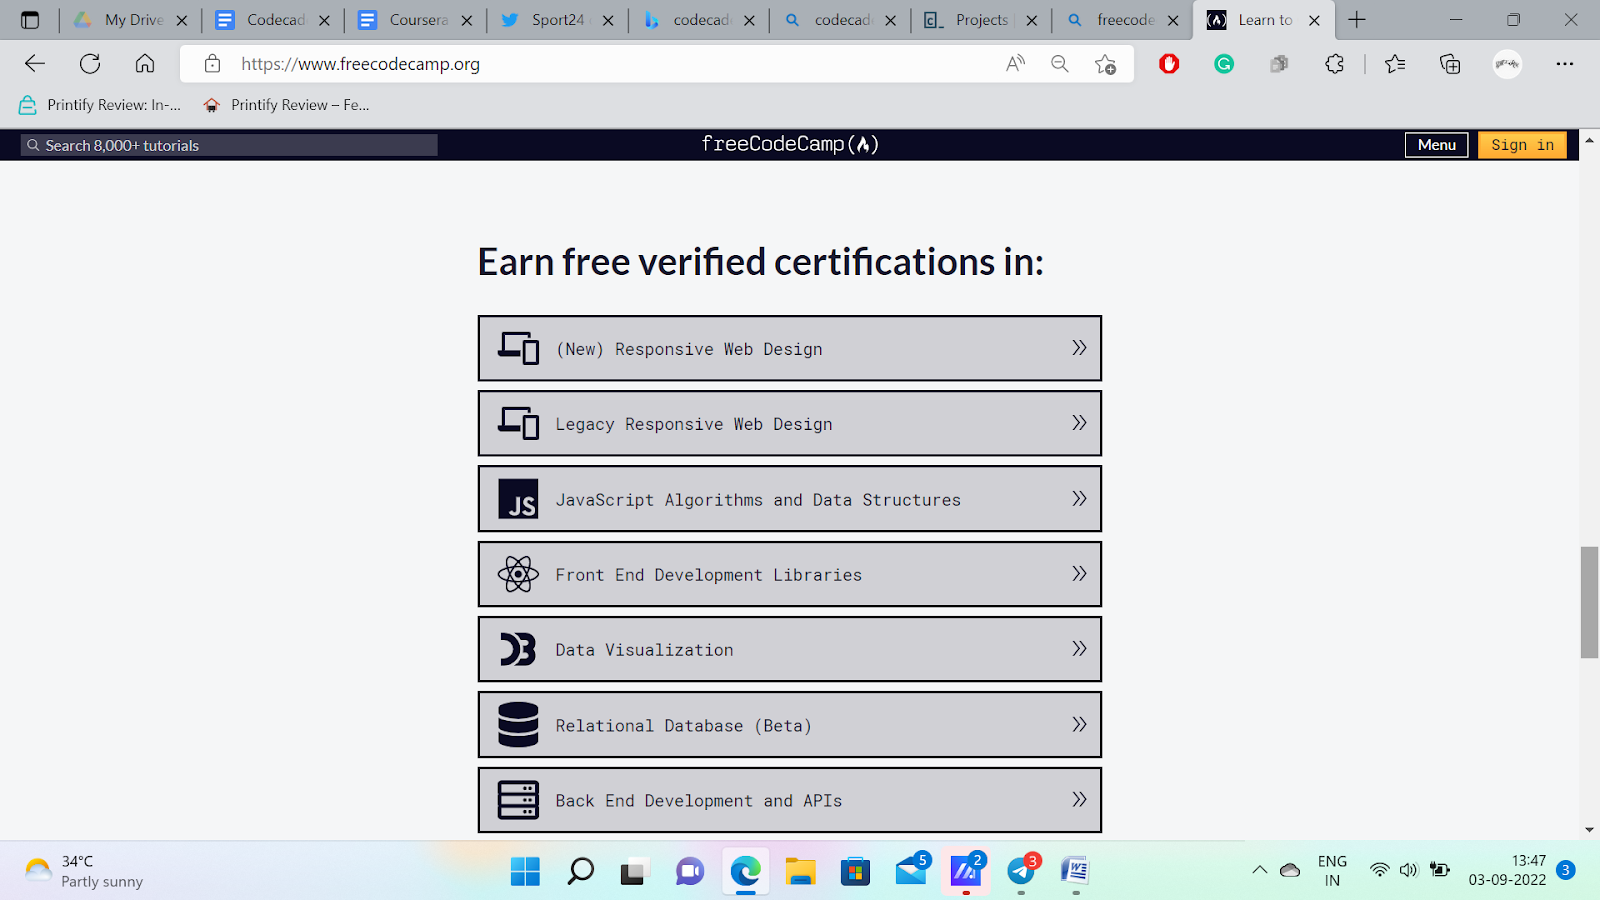Close the Coursera tab
This screenshot has width=1600, height=900.
click(466, 20)
